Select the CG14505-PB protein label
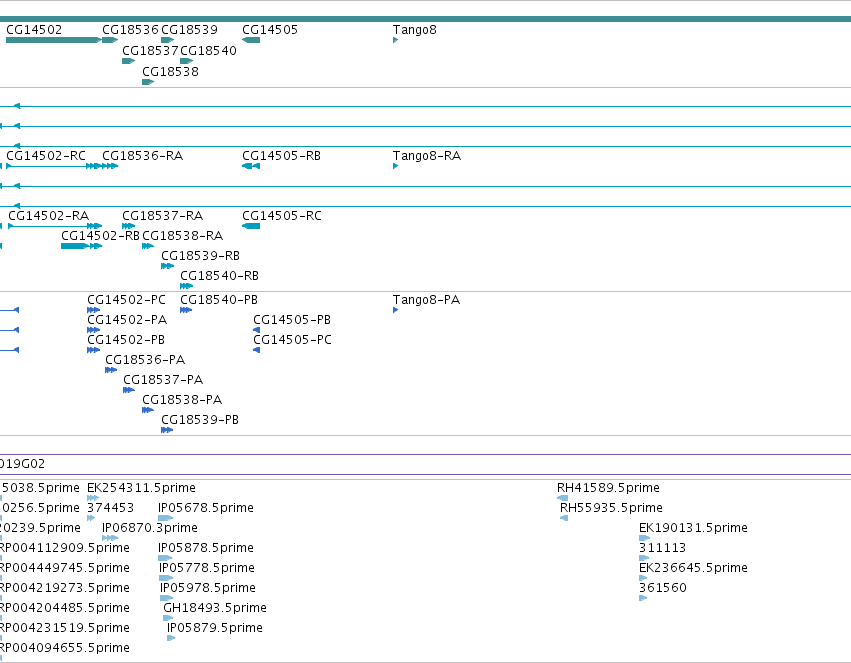This screenshot has height=663, width=851. 292,320
